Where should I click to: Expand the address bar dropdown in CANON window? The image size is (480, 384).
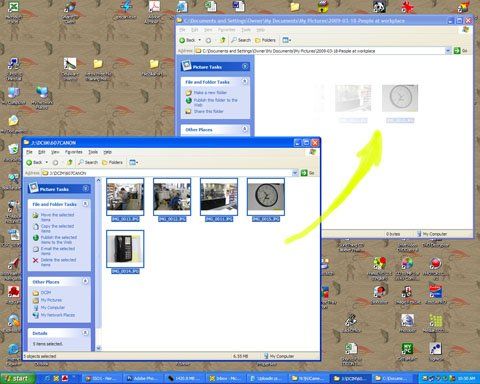coord(295,173)
